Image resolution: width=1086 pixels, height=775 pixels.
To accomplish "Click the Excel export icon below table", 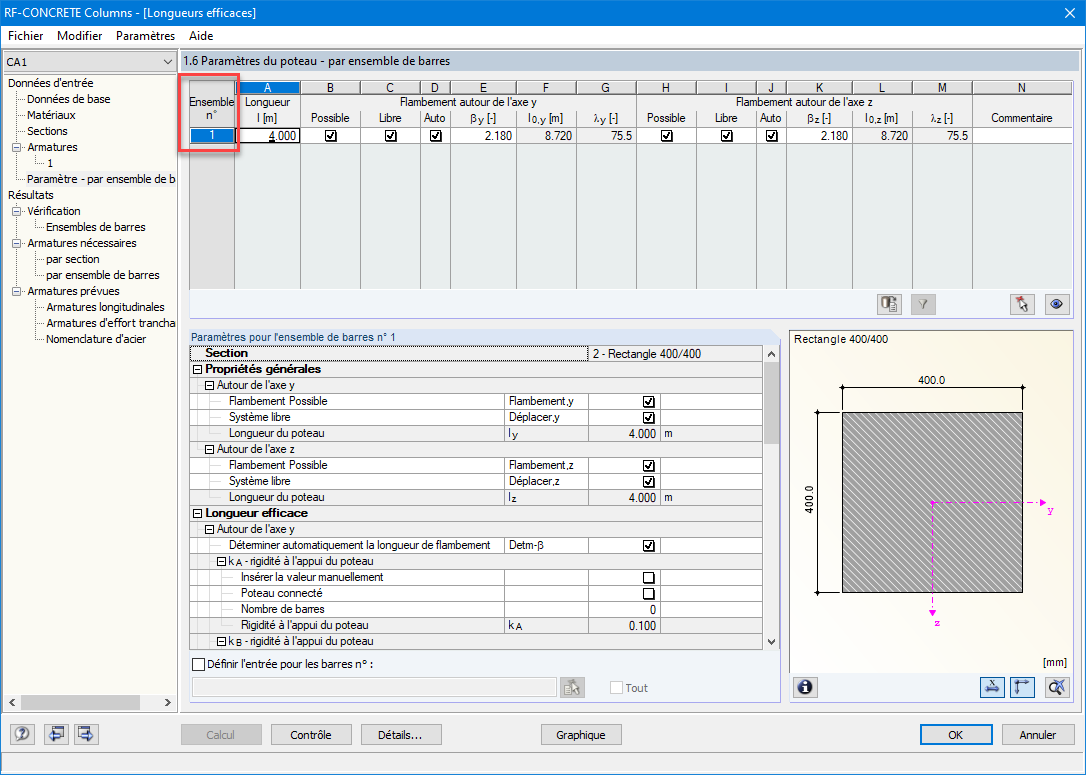I will 889,304.
